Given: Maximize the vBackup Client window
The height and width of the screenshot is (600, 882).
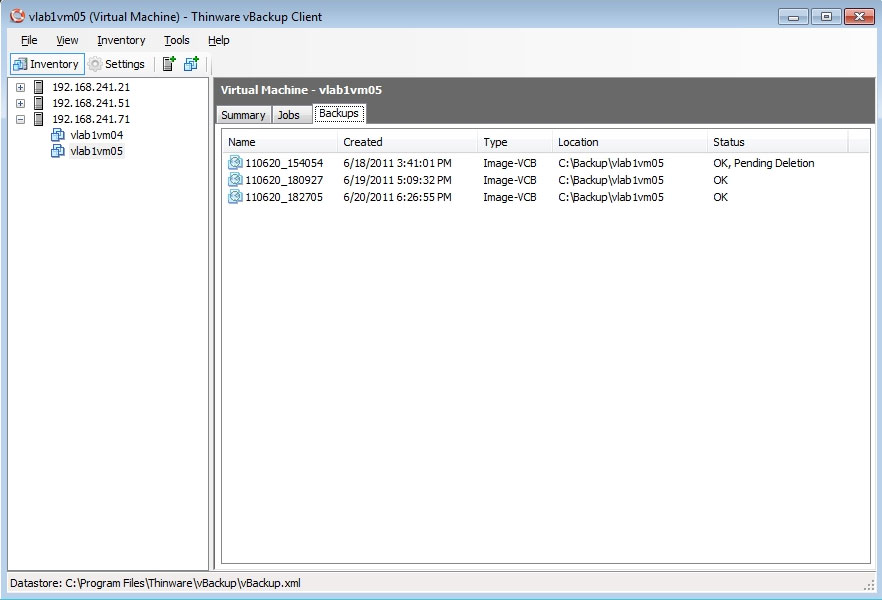Looking at the screenshot, I should click(826, 17).
